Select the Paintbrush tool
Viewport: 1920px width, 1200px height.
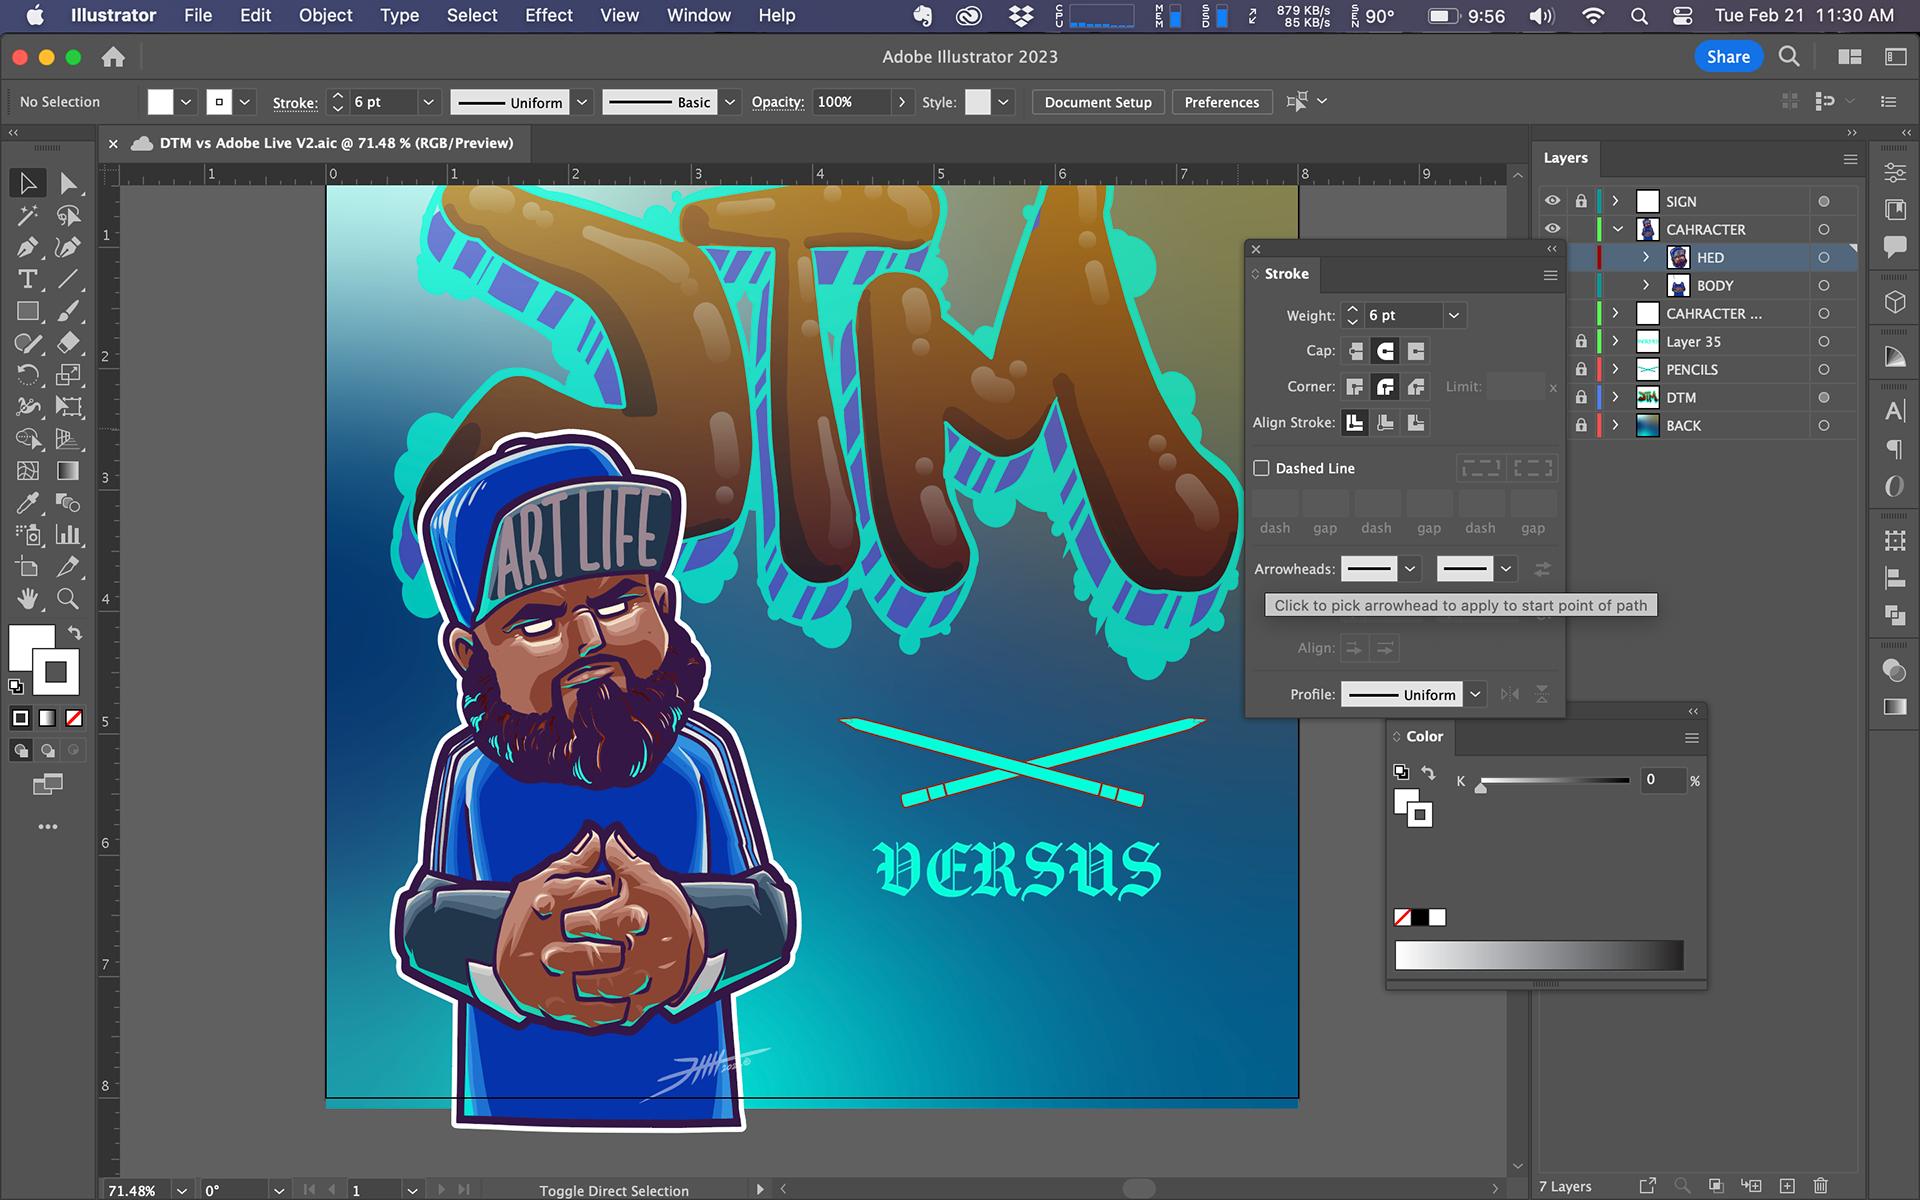tap(68, 311)
